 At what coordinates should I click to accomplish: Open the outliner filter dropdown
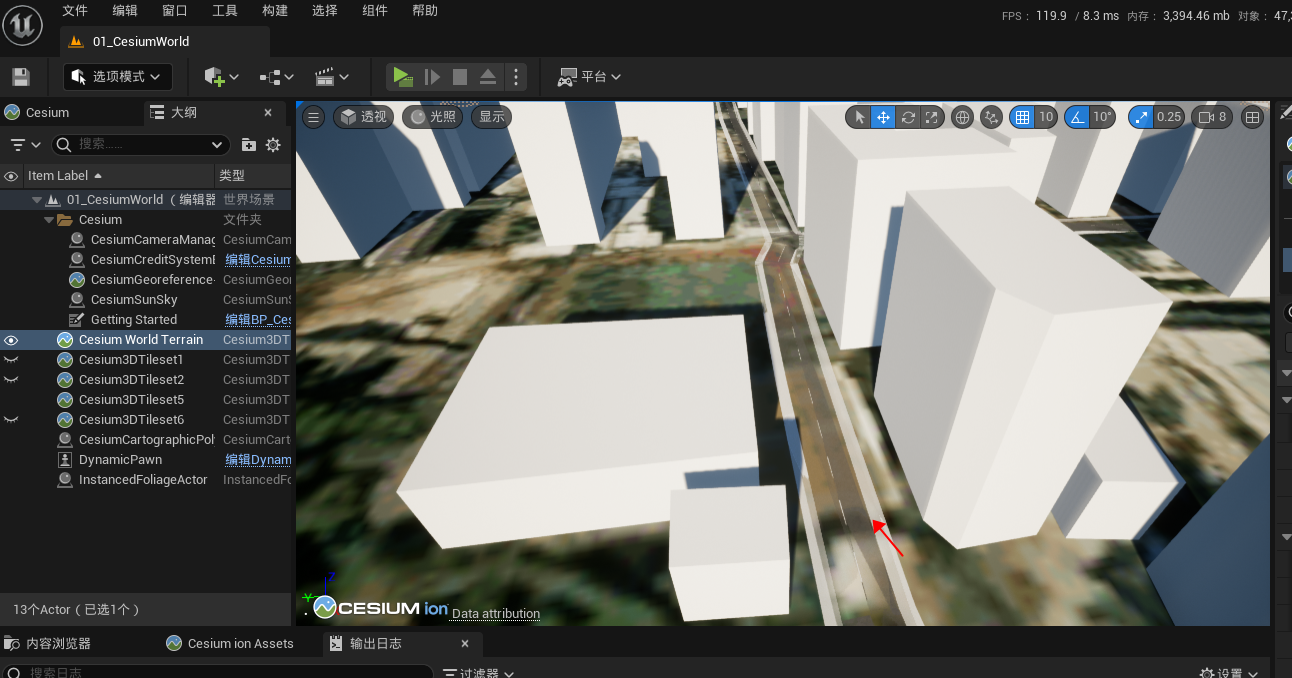[26, 145]
